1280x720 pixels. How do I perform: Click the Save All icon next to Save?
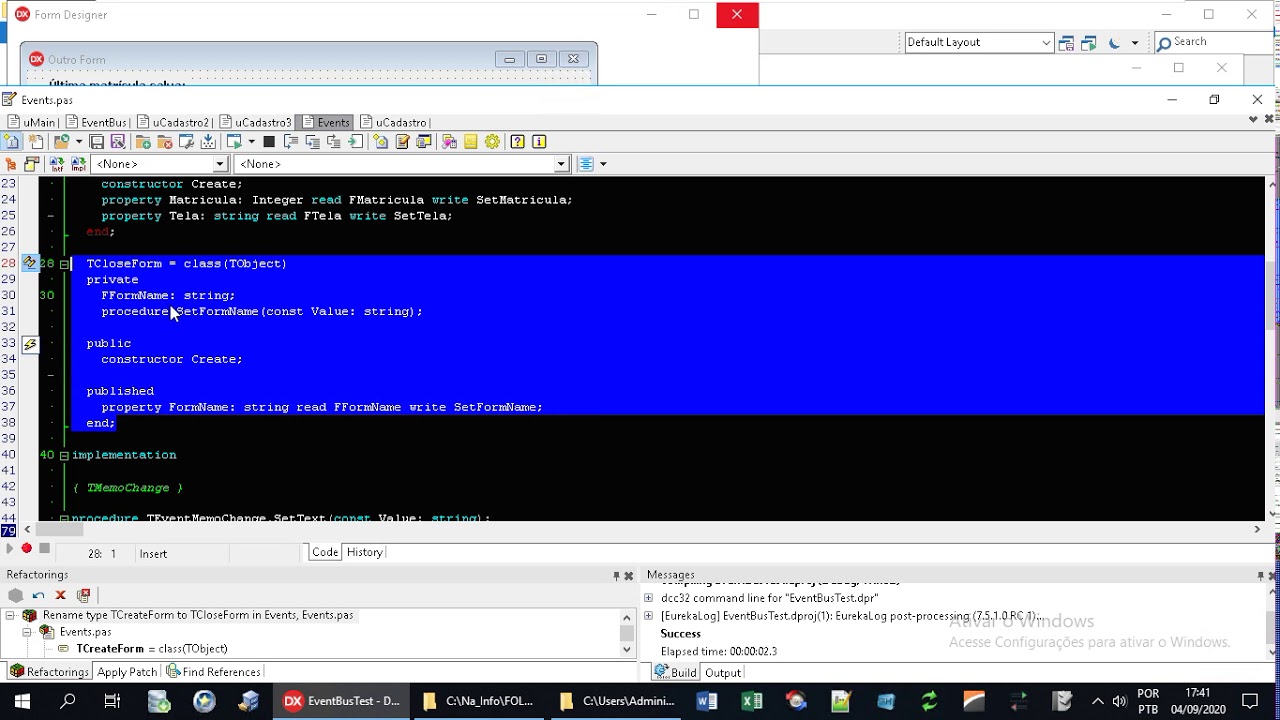pos(117,141)
